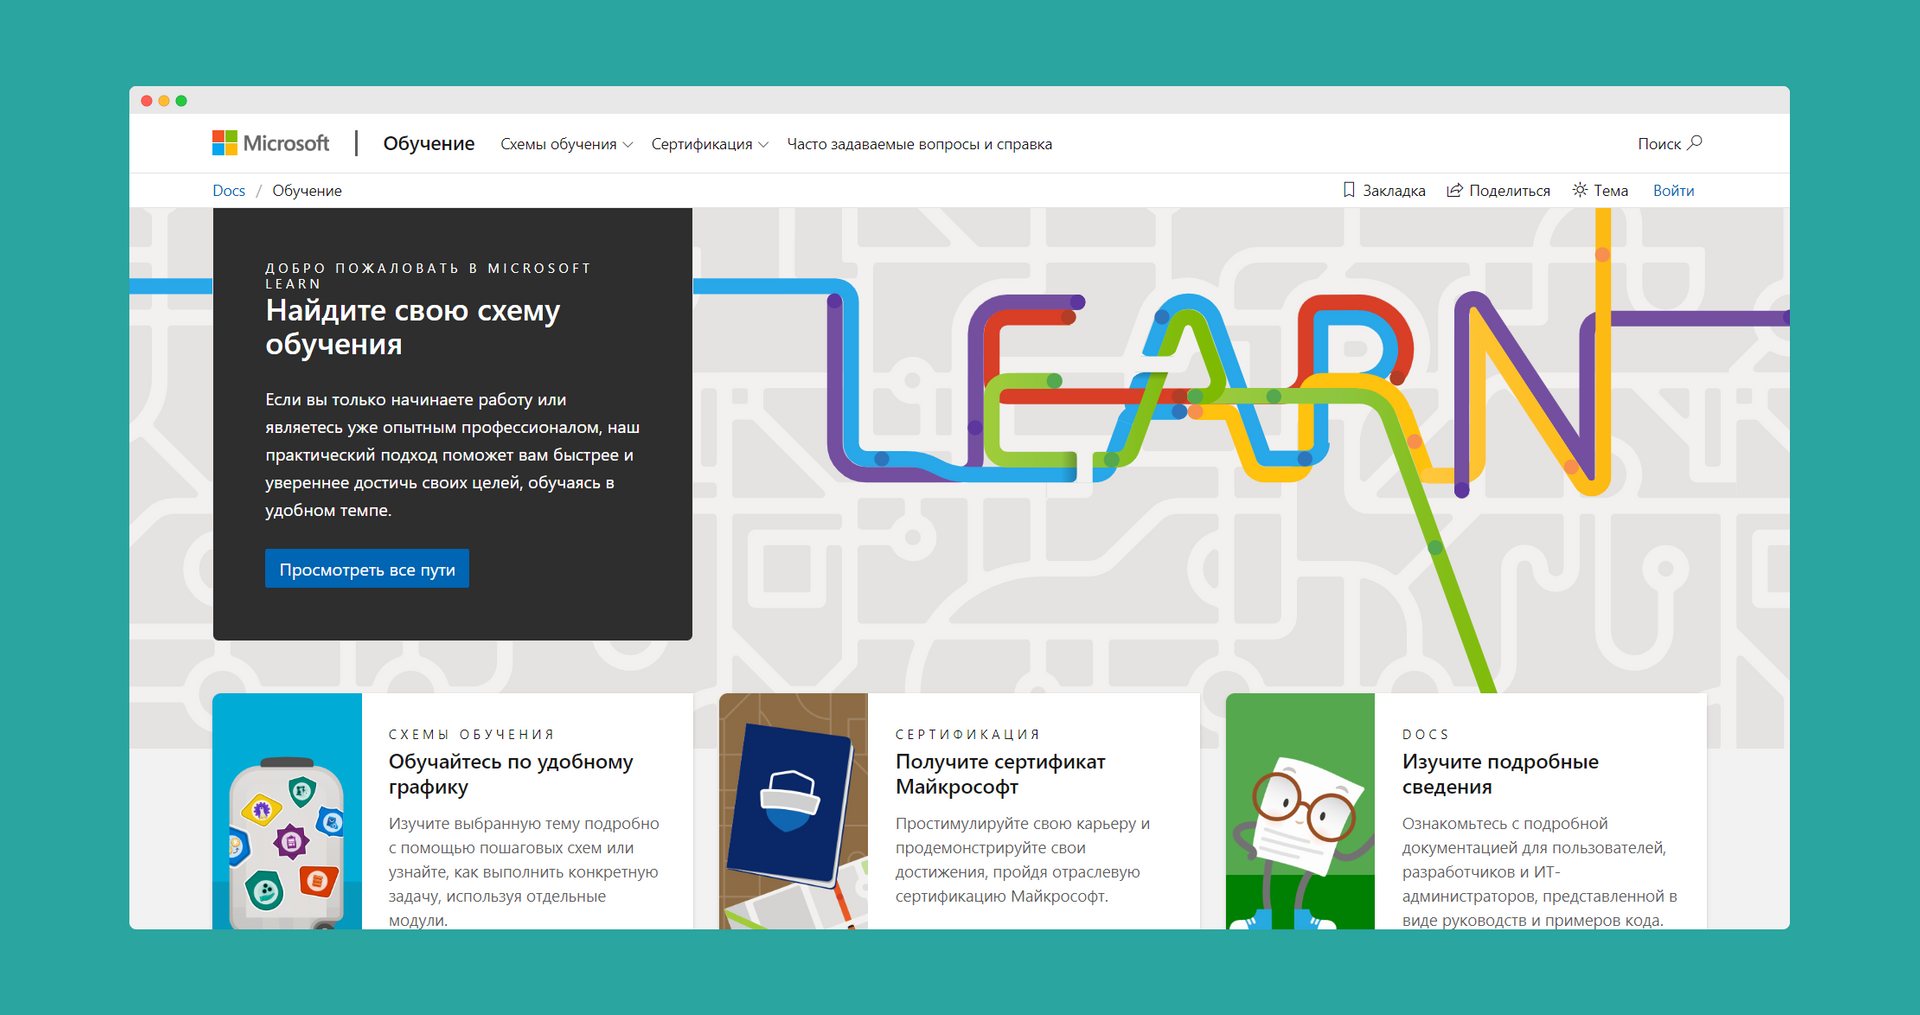Click the green maximize window dot
Screen dimensions: 1920x1015
click(181, 100)
